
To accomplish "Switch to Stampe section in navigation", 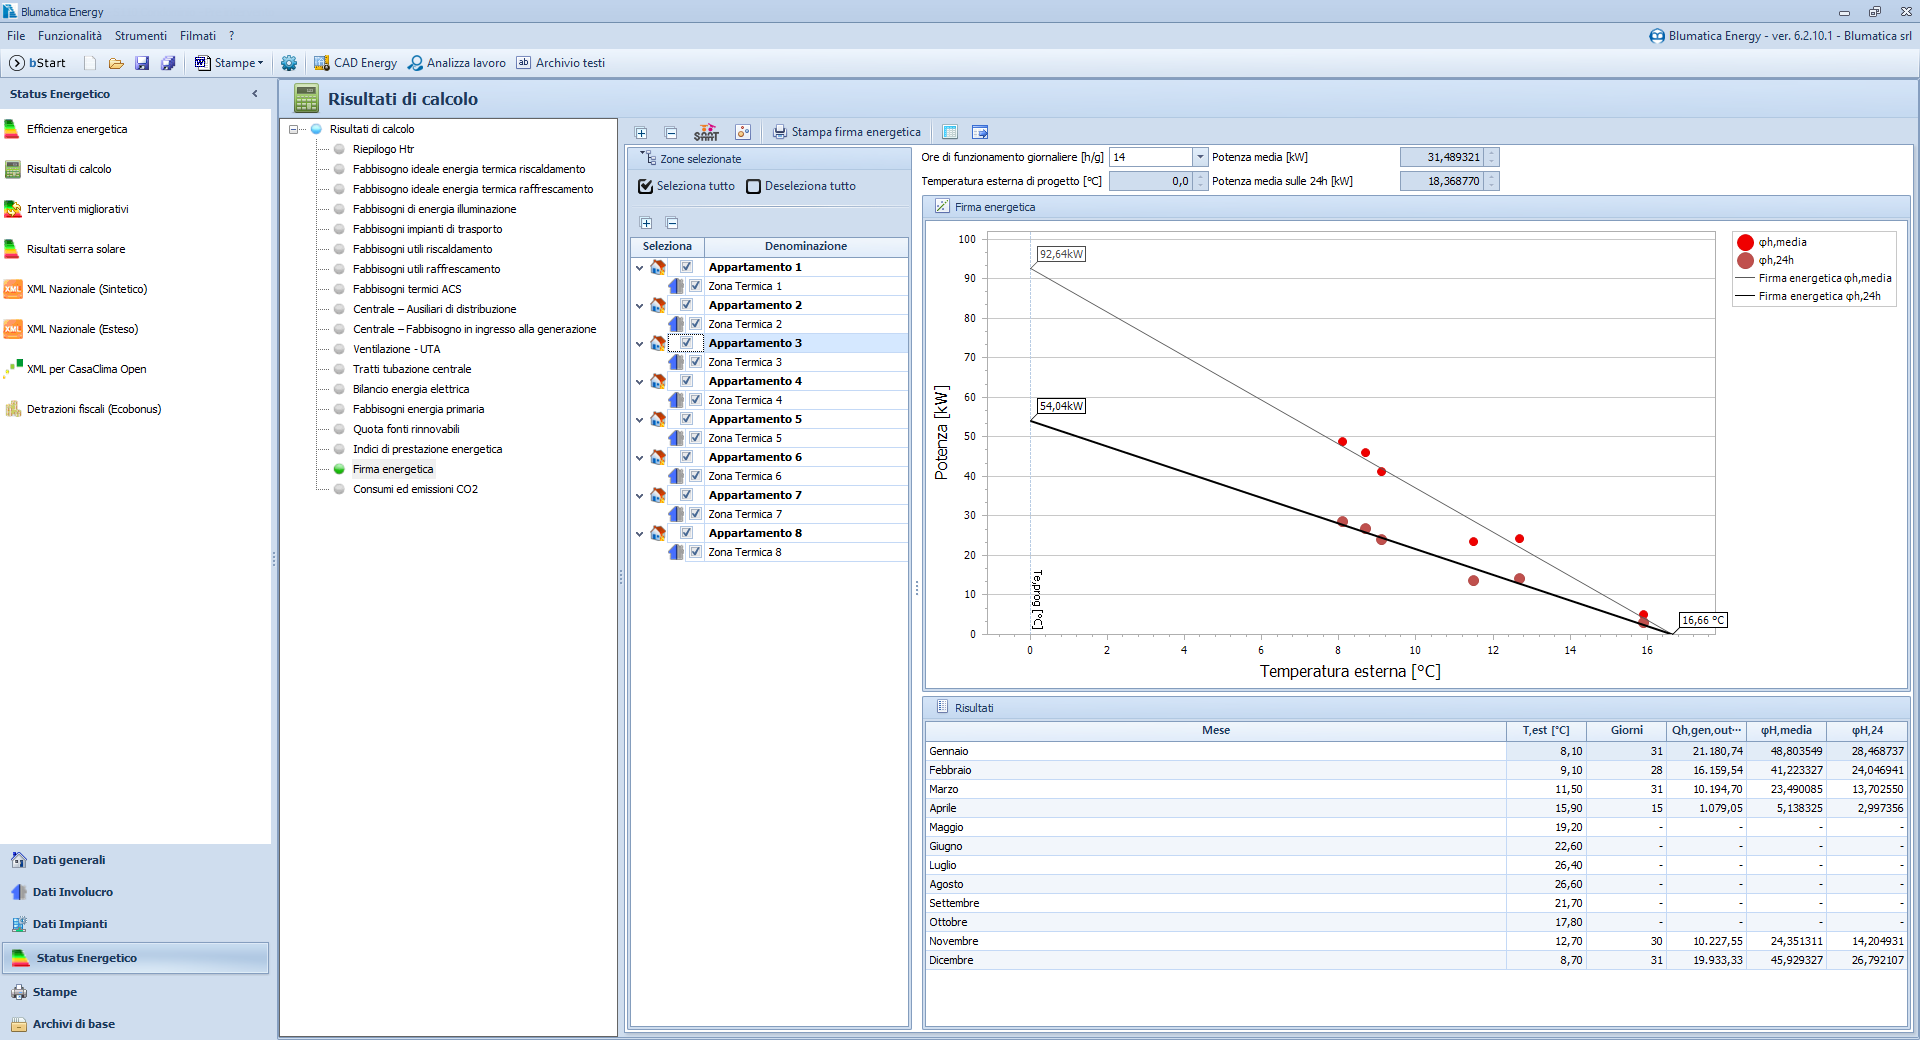I will tap(55, 992).
